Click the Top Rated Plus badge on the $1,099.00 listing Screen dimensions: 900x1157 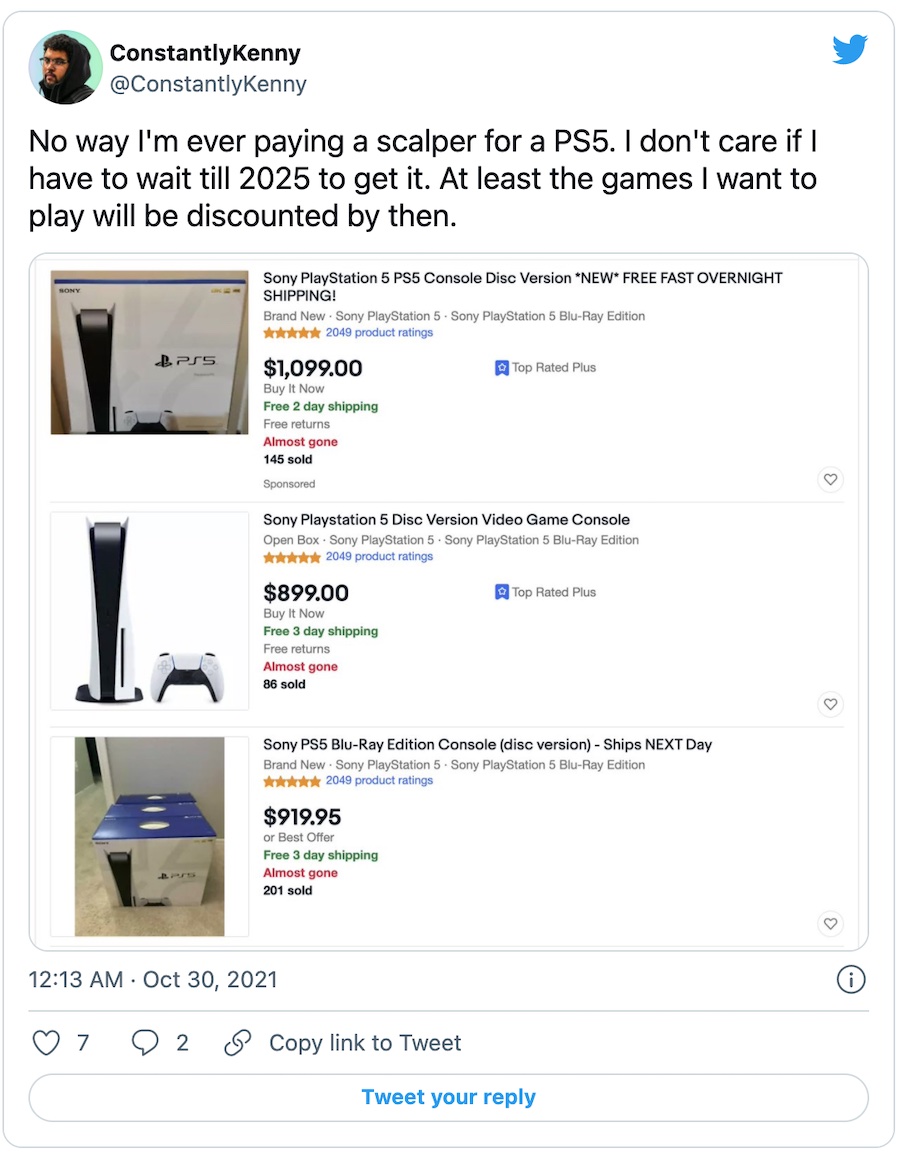point(545,367)
